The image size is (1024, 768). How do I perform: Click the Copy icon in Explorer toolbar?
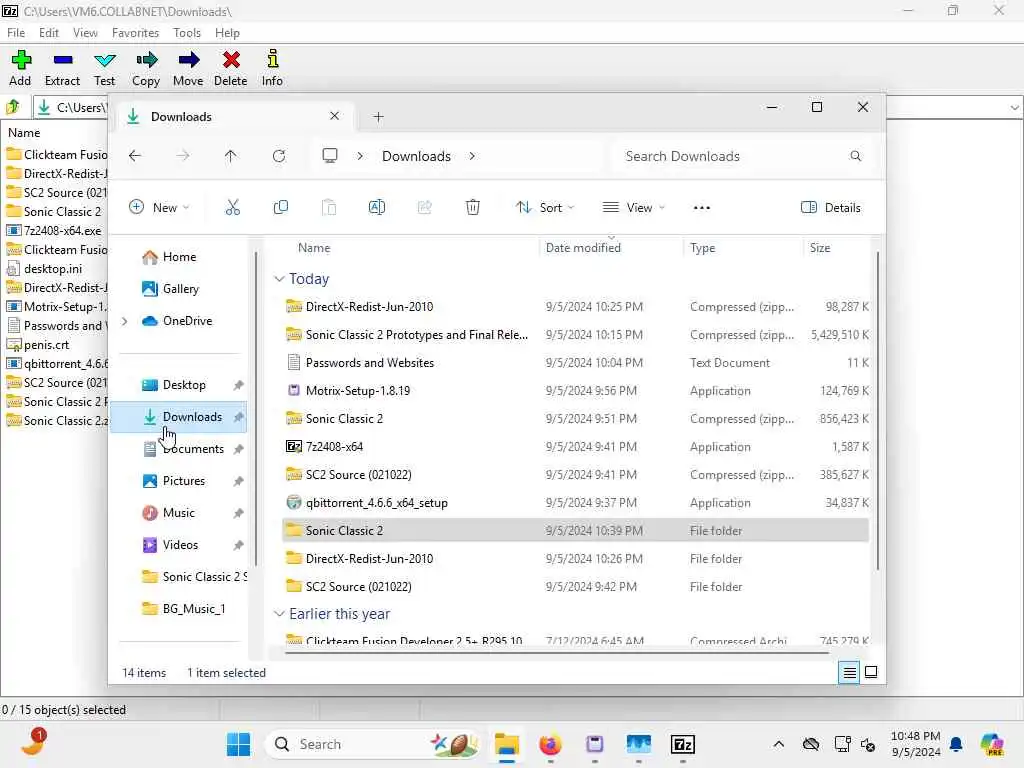pyautogui.click(x=281, y=208)
